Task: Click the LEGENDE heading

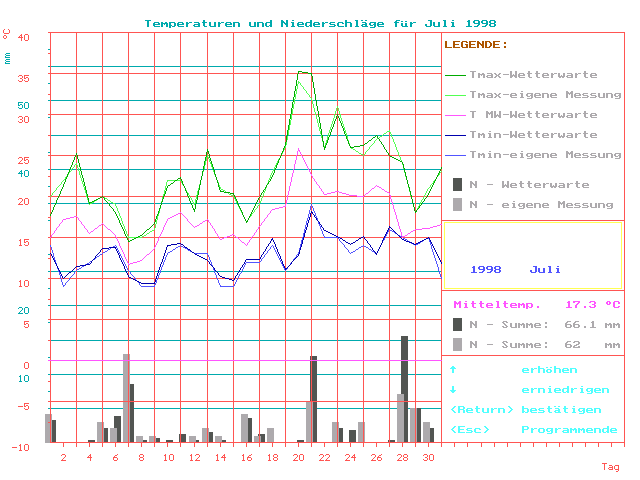Action: [x=476, y=45]
